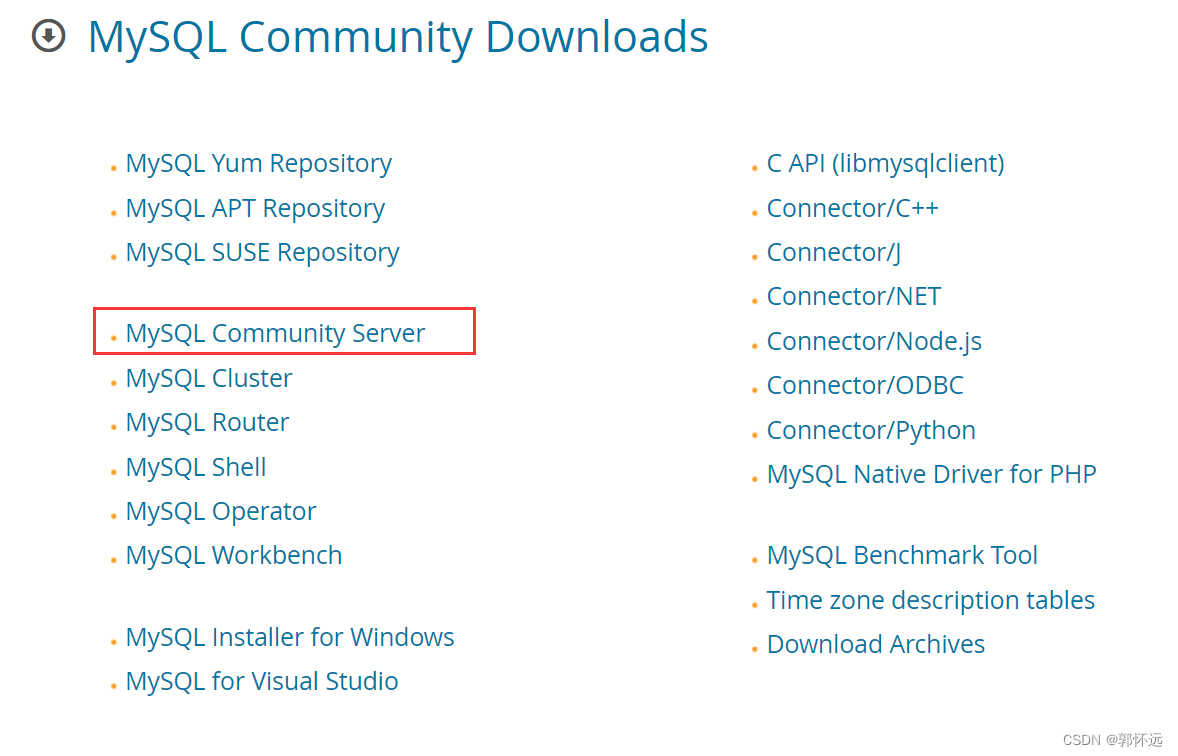Image resolution: width=1178 pixels, height=756 pixels.
Task: Open the MySQL Workbench link
Action: click(x=234, y=555)
